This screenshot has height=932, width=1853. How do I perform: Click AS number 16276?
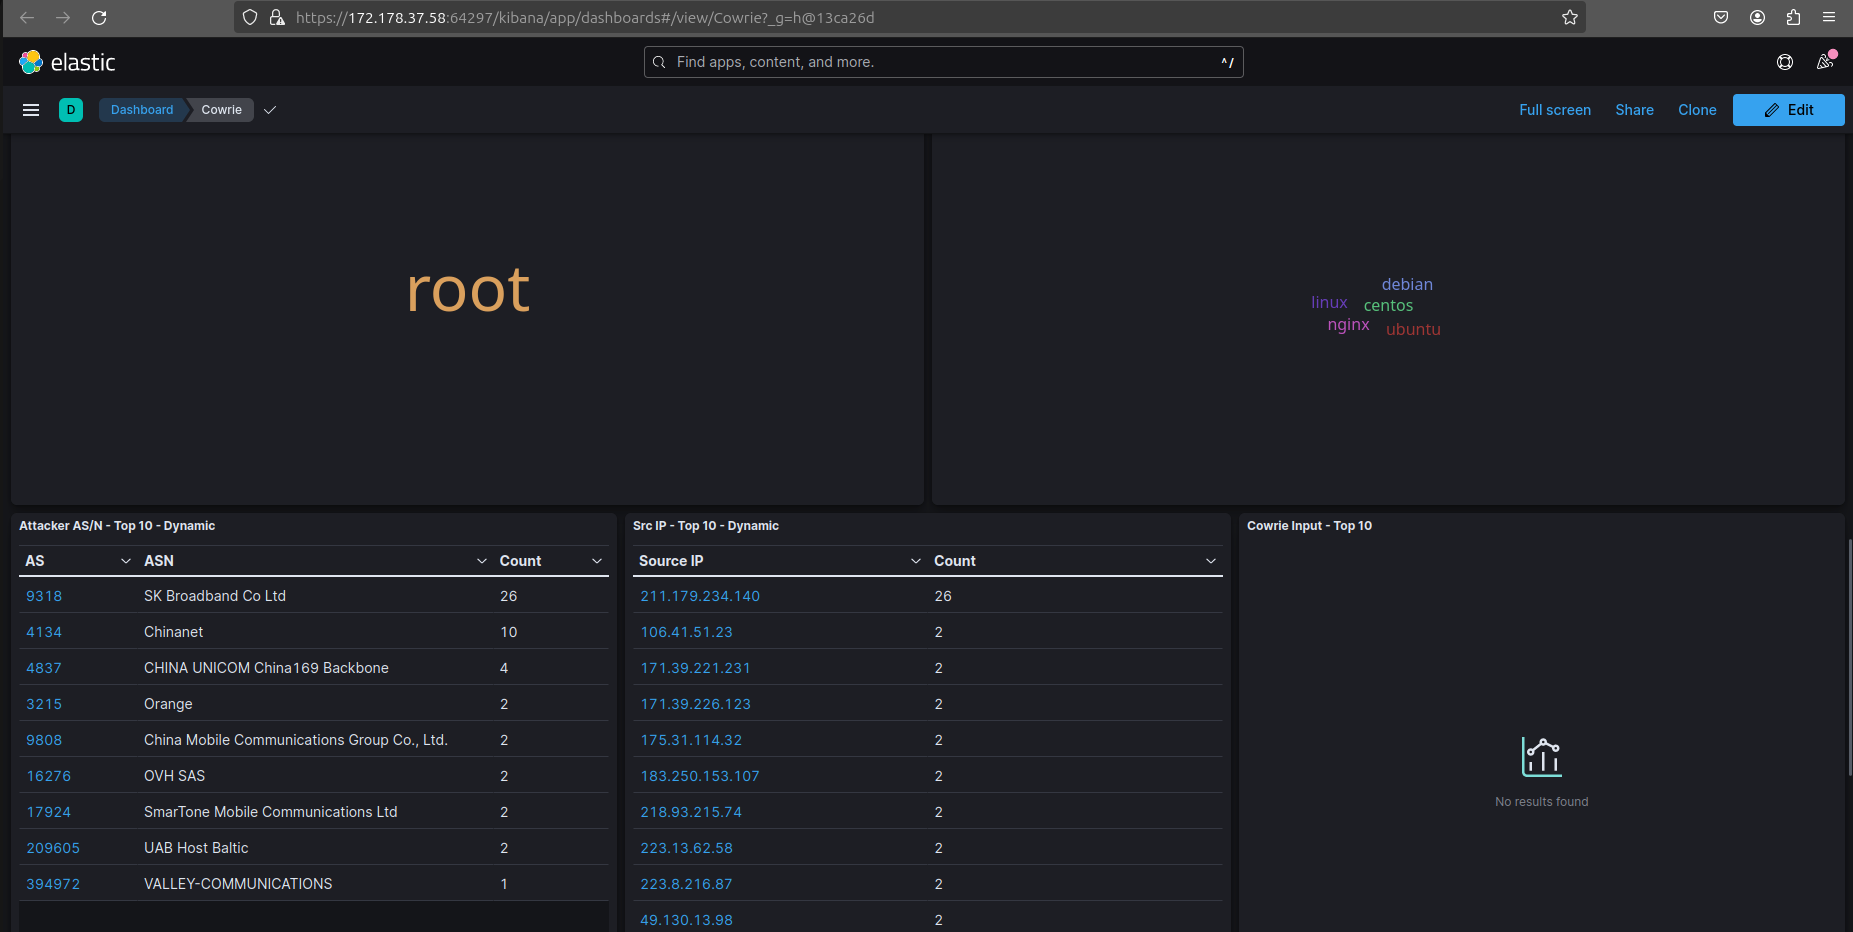(x=49, y=776)
